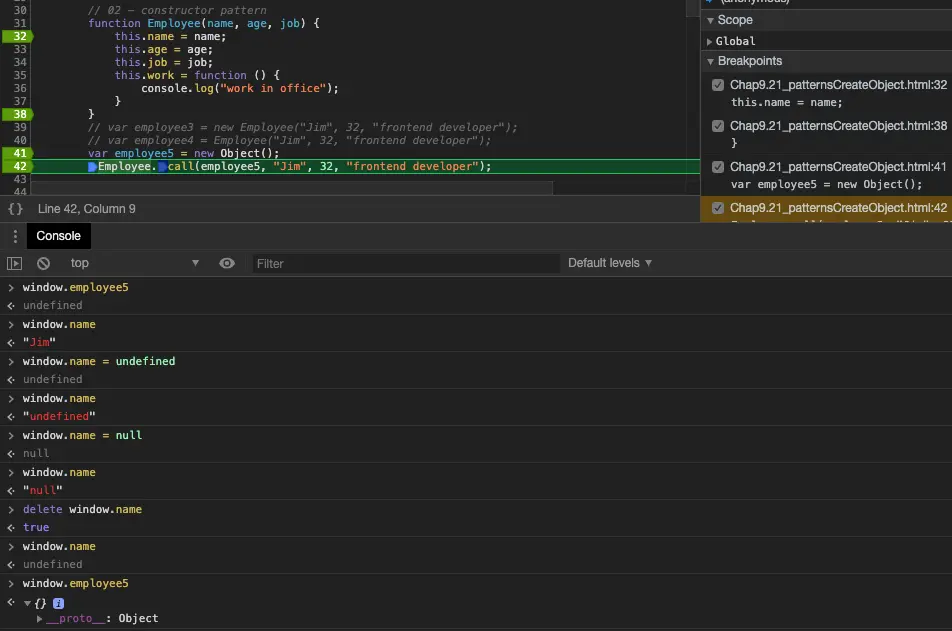Toggle breakpoint on line 38 gutter

coord(18,114)
